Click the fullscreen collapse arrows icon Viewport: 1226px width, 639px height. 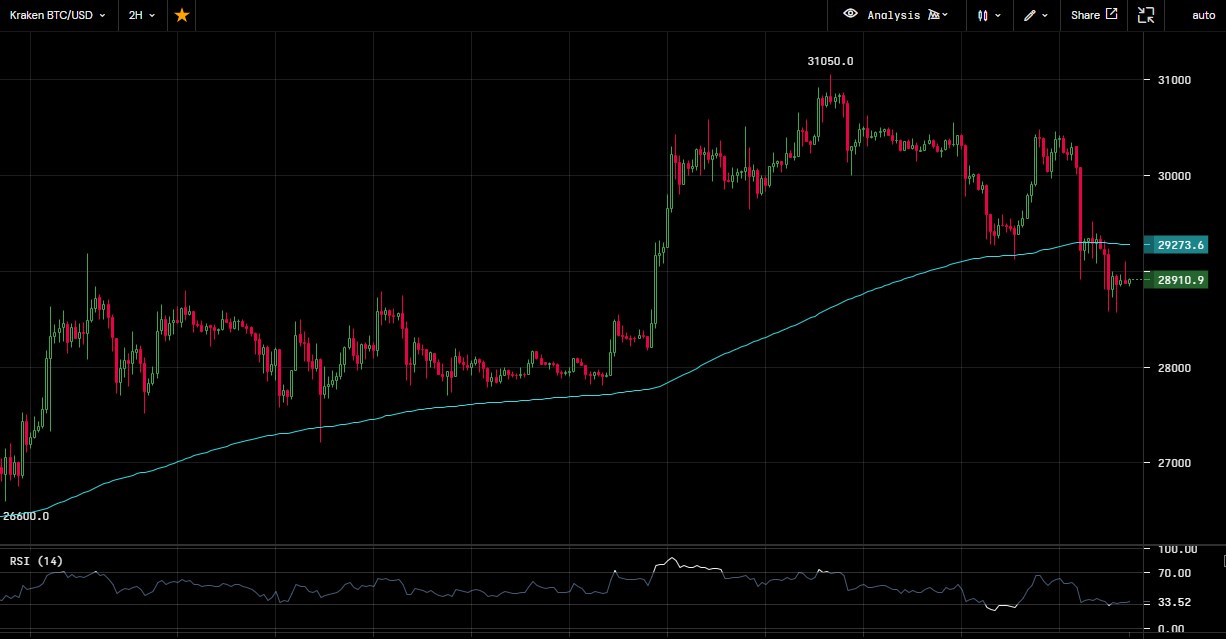[x=1146, y=15]
